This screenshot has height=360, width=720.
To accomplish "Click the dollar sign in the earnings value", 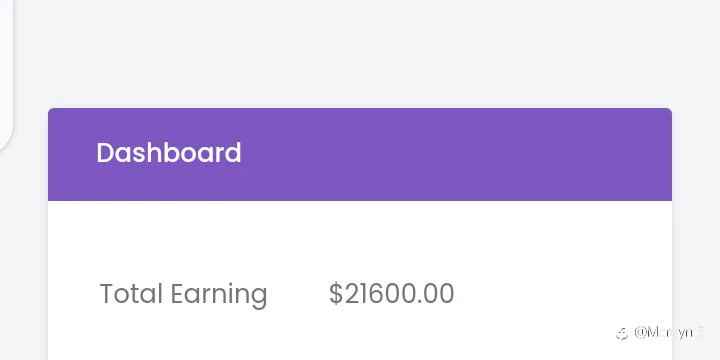I will 336,294.
